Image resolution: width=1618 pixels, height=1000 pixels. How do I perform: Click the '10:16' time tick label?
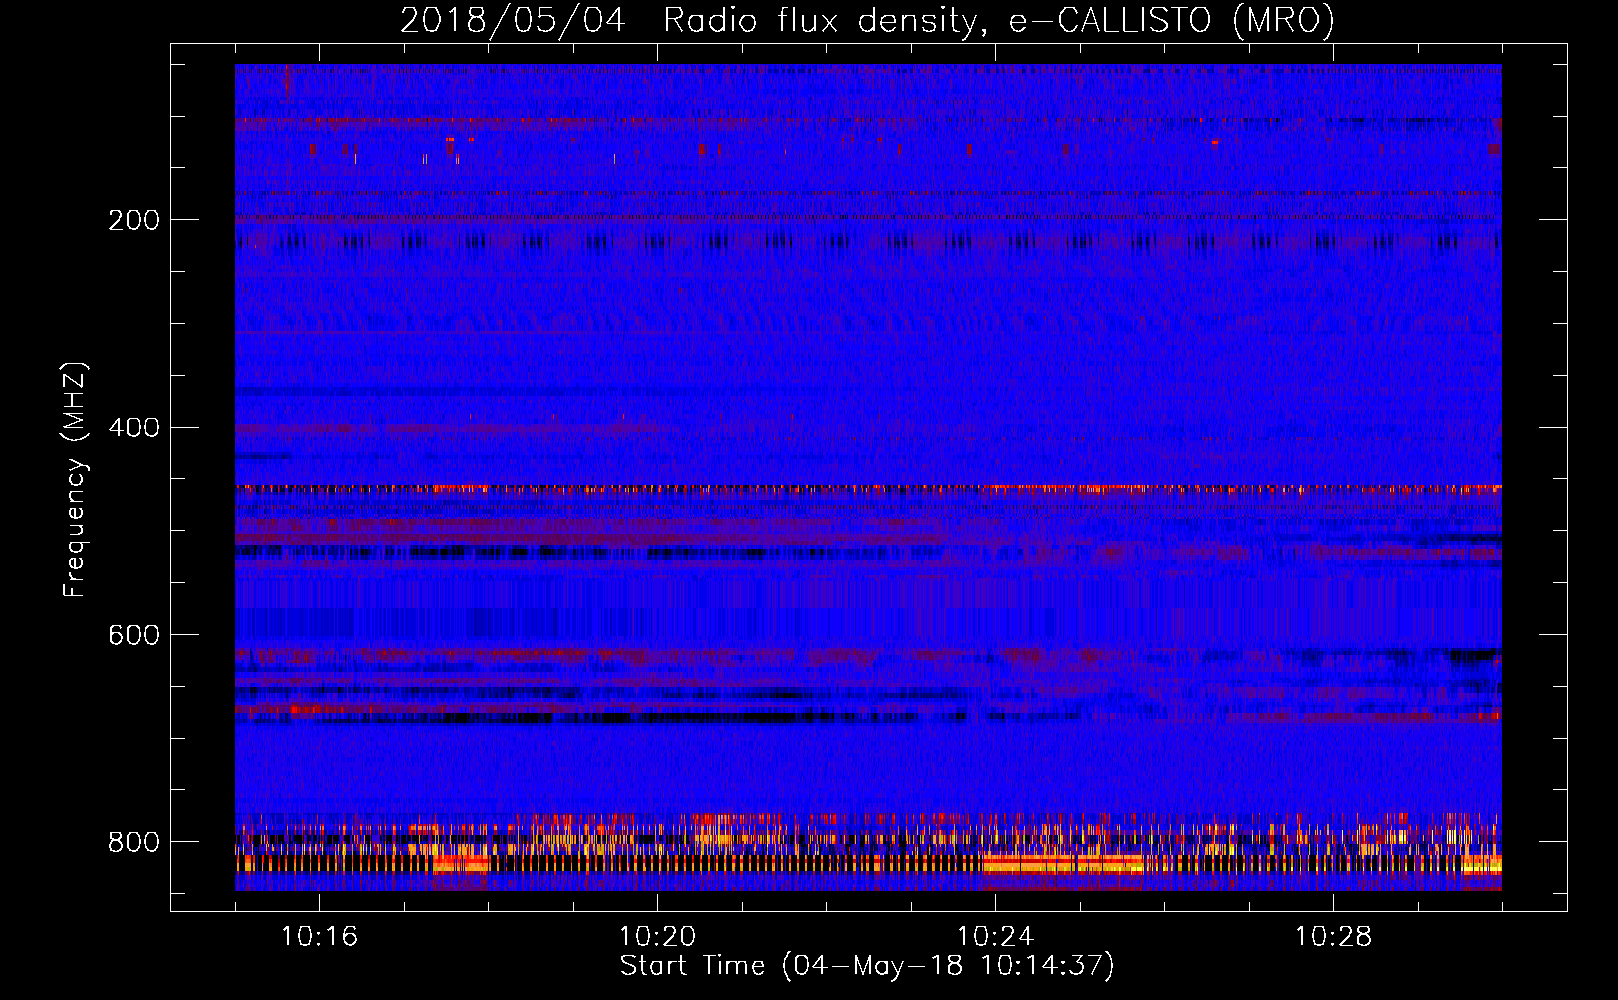pos(319,937)
